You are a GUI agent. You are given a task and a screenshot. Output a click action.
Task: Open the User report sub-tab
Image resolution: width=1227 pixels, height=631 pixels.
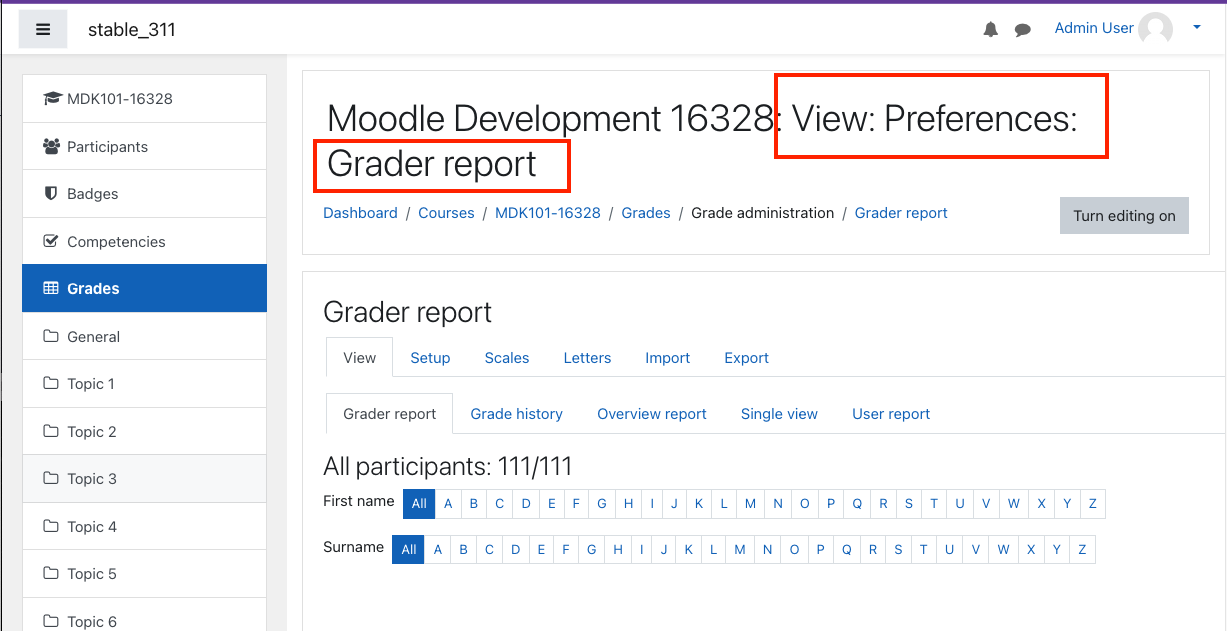pos(891,414)
